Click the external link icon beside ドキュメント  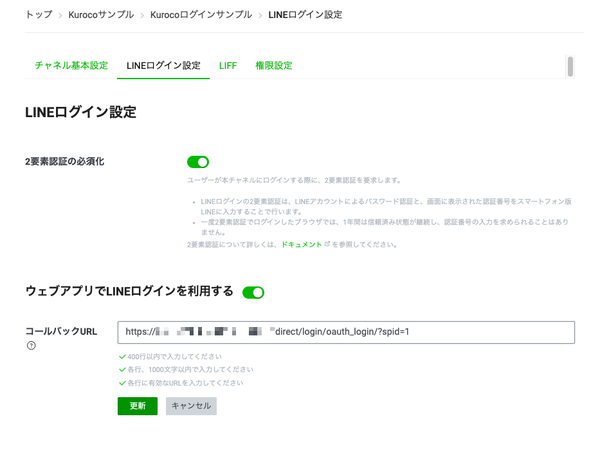(327, 244)
